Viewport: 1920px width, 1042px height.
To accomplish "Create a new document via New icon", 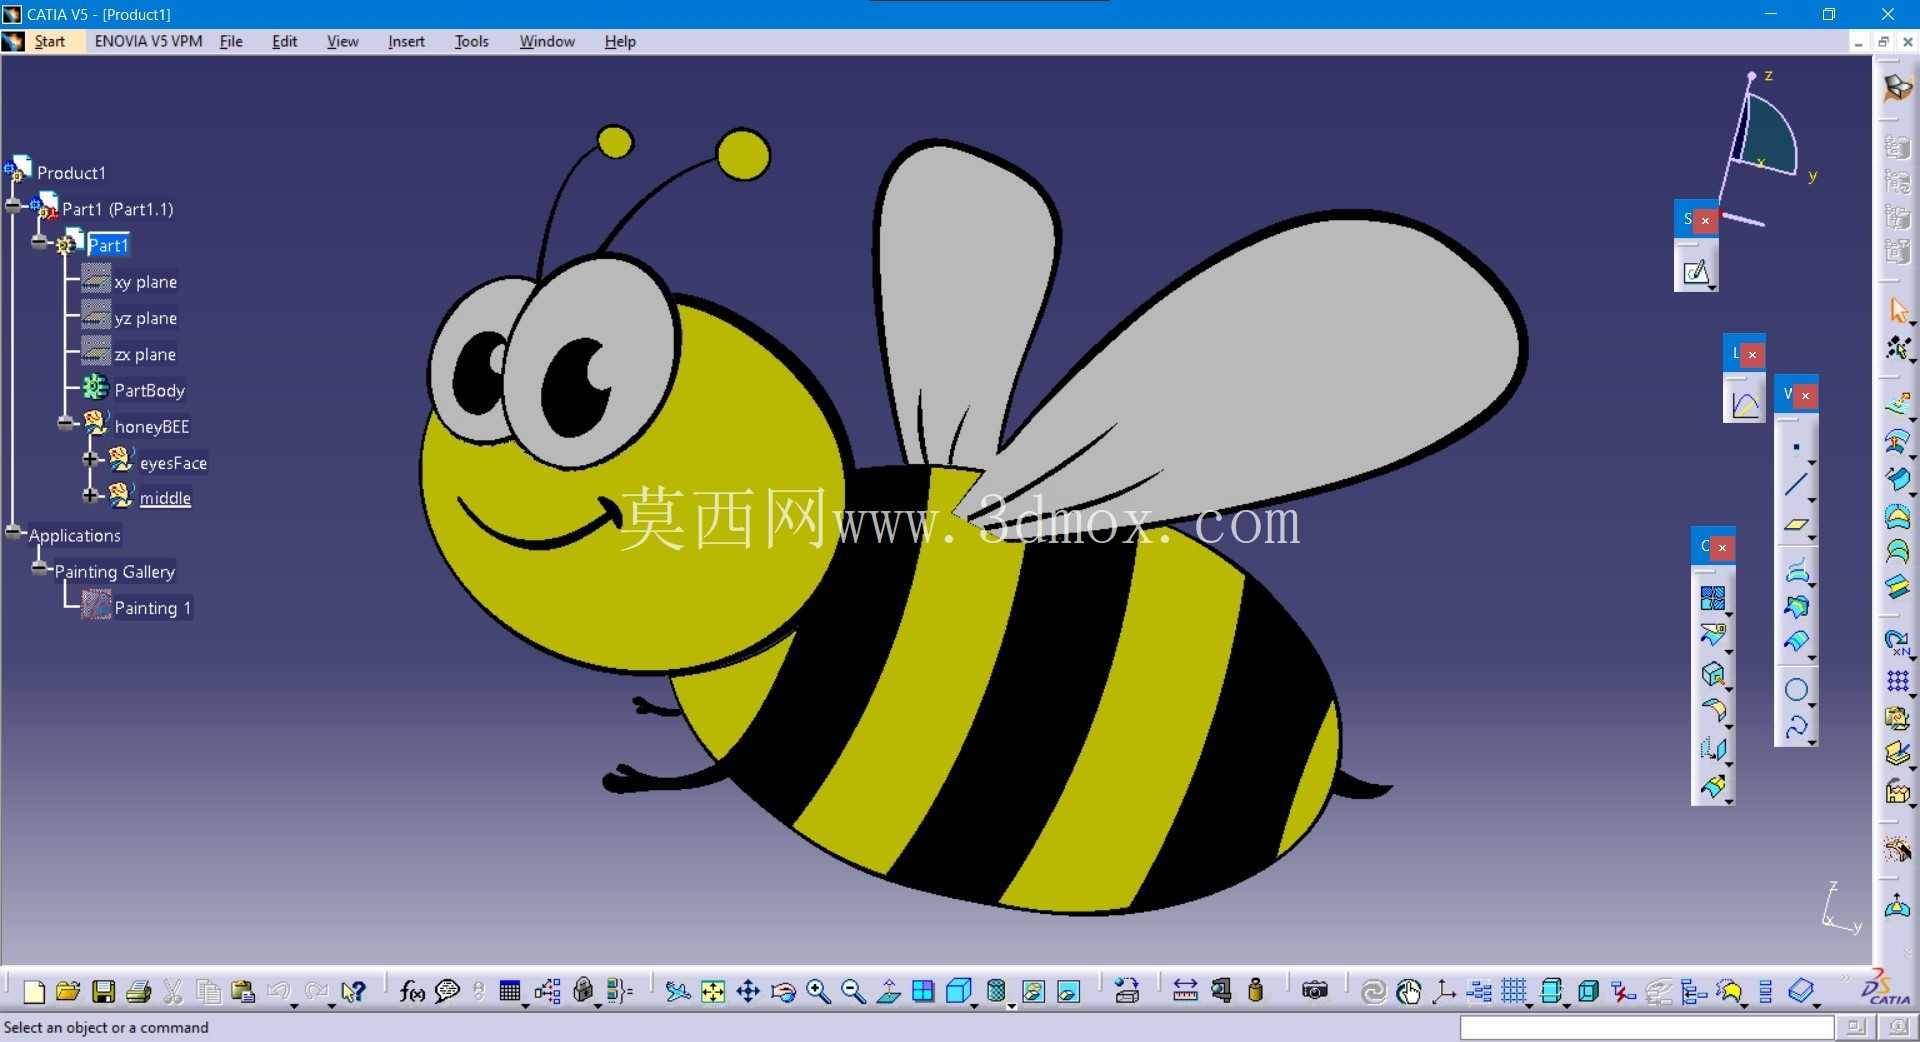I will pyautogui.click(x=33, y=991).
